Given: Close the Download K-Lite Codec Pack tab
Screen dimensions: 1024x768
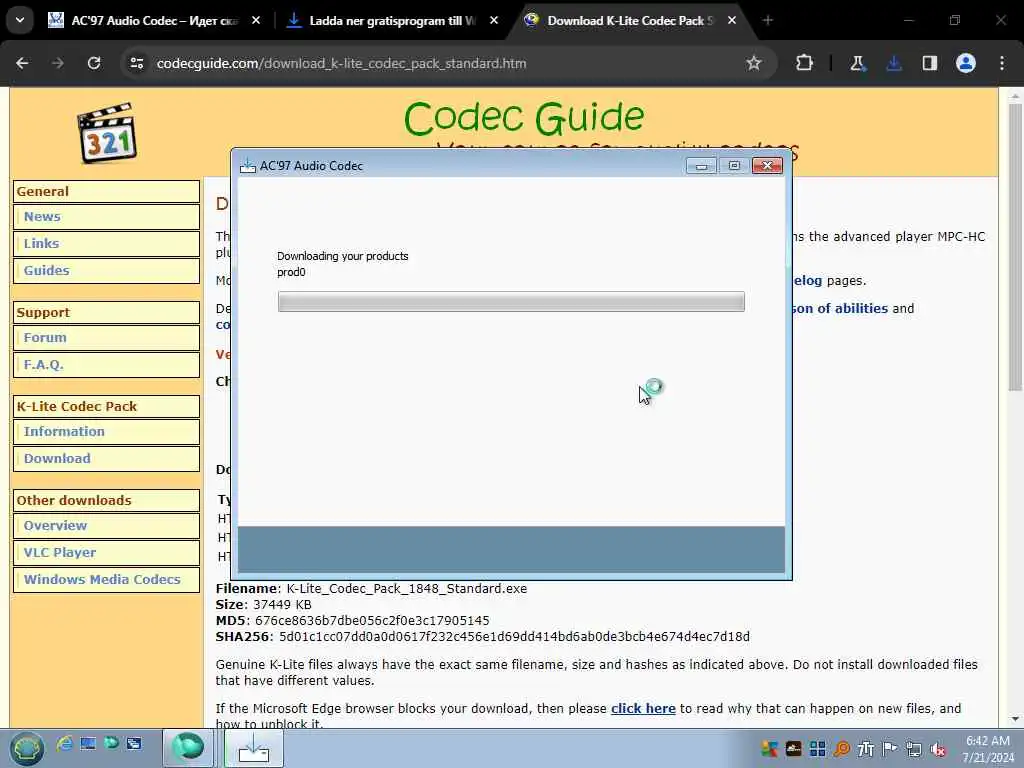Looking at the screenshot, I should 731,21.
